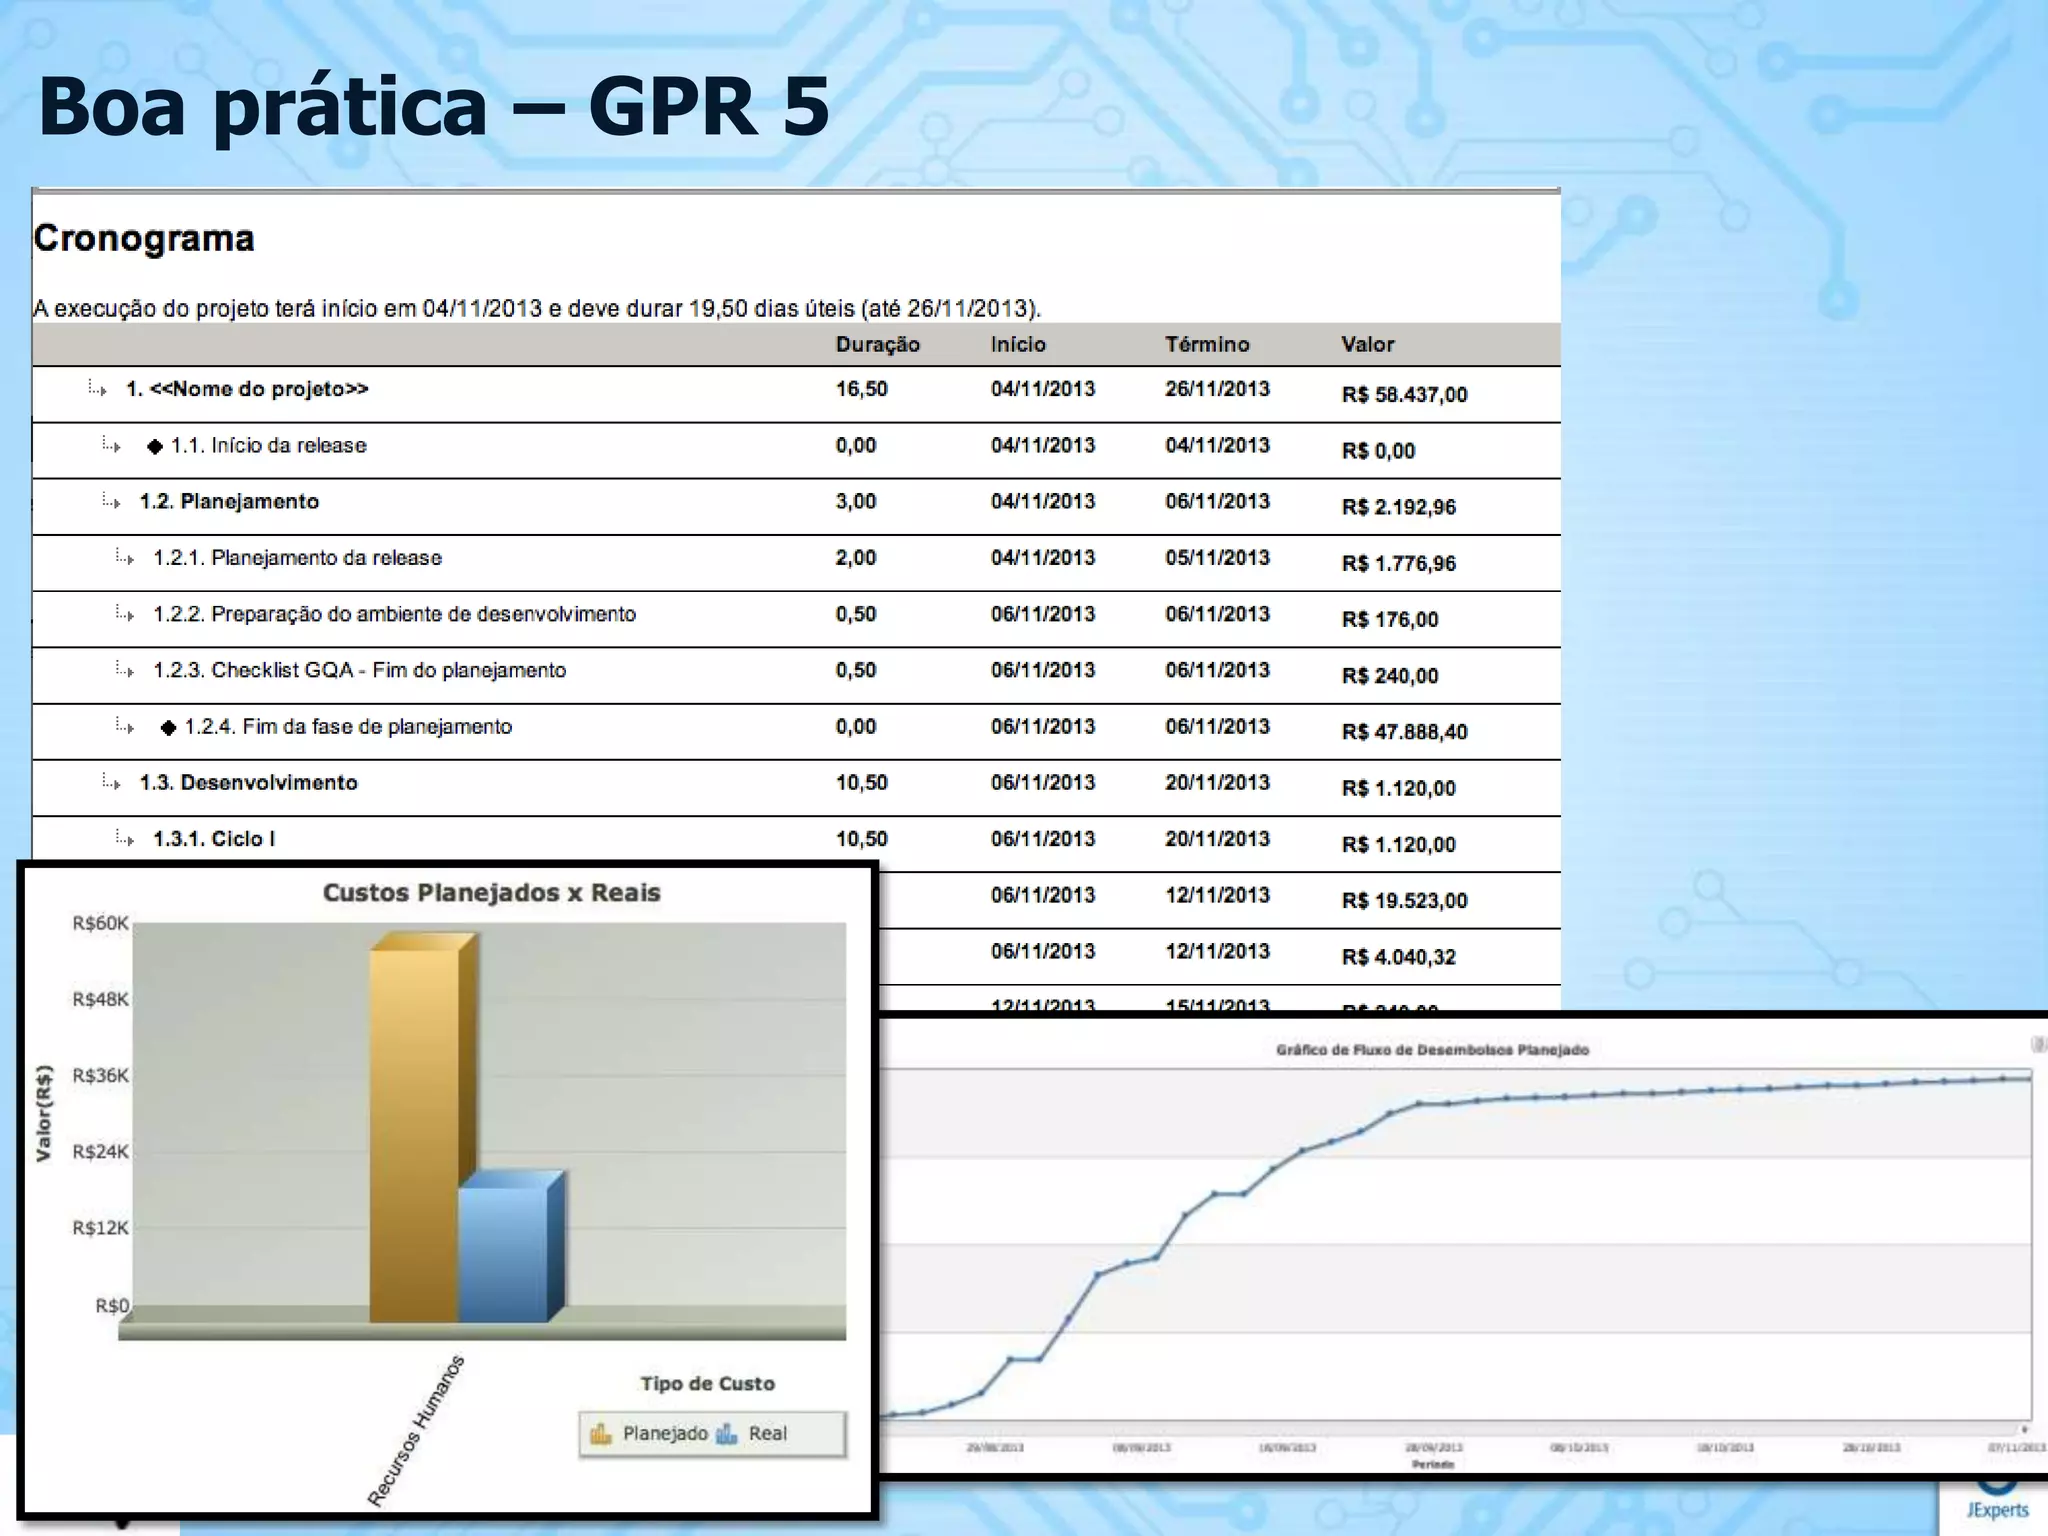
Task: Click the arrow beside '1.2.2. Preparação do ambiente'
Action: (x=124, y=613)
